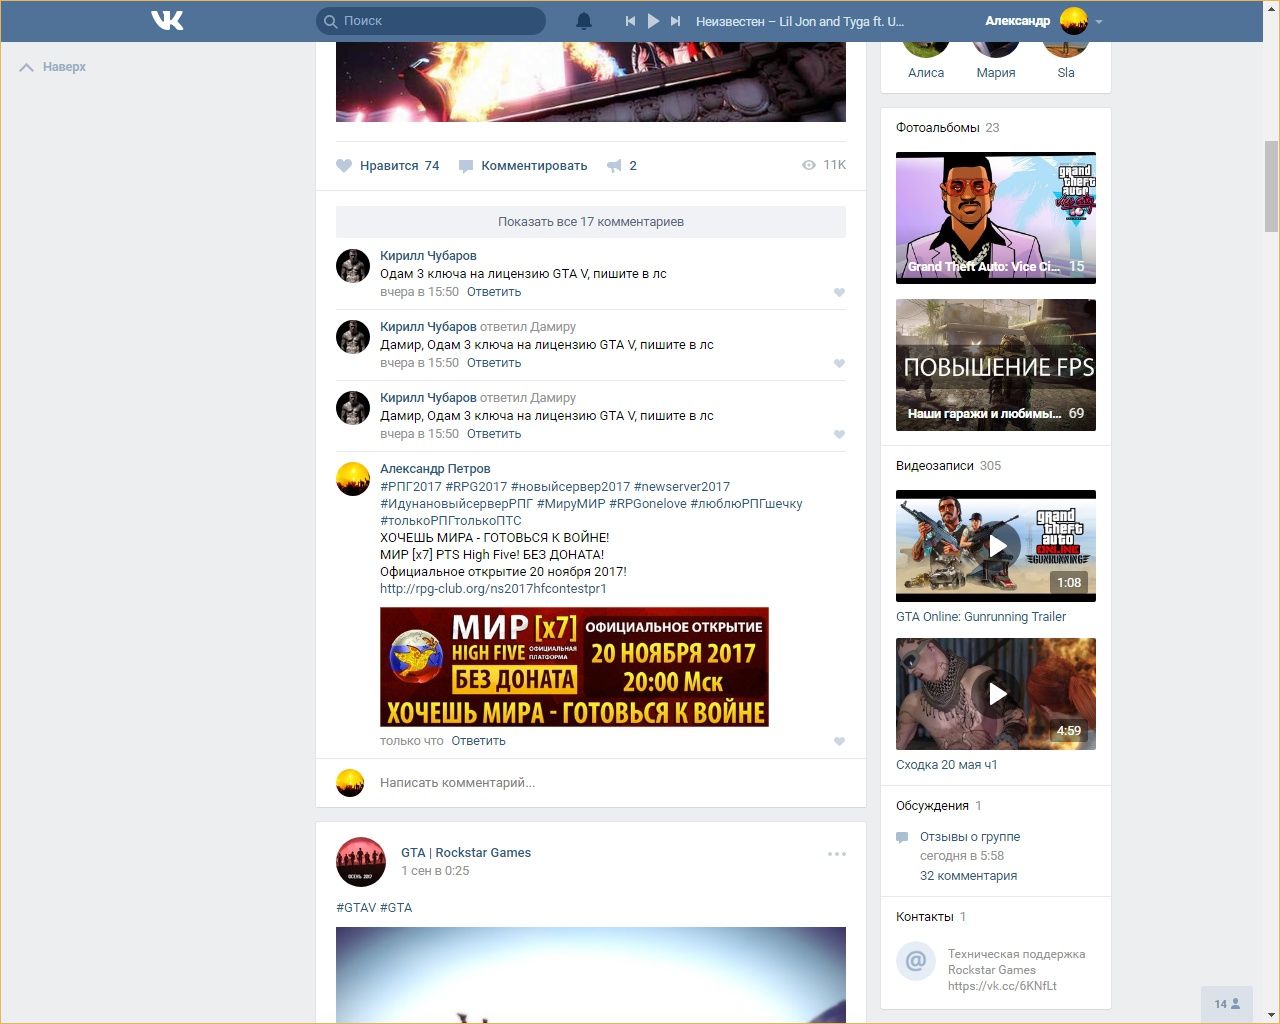Open the Контакты section
The image size is (1280, 1024).
(x=925, y=917)
